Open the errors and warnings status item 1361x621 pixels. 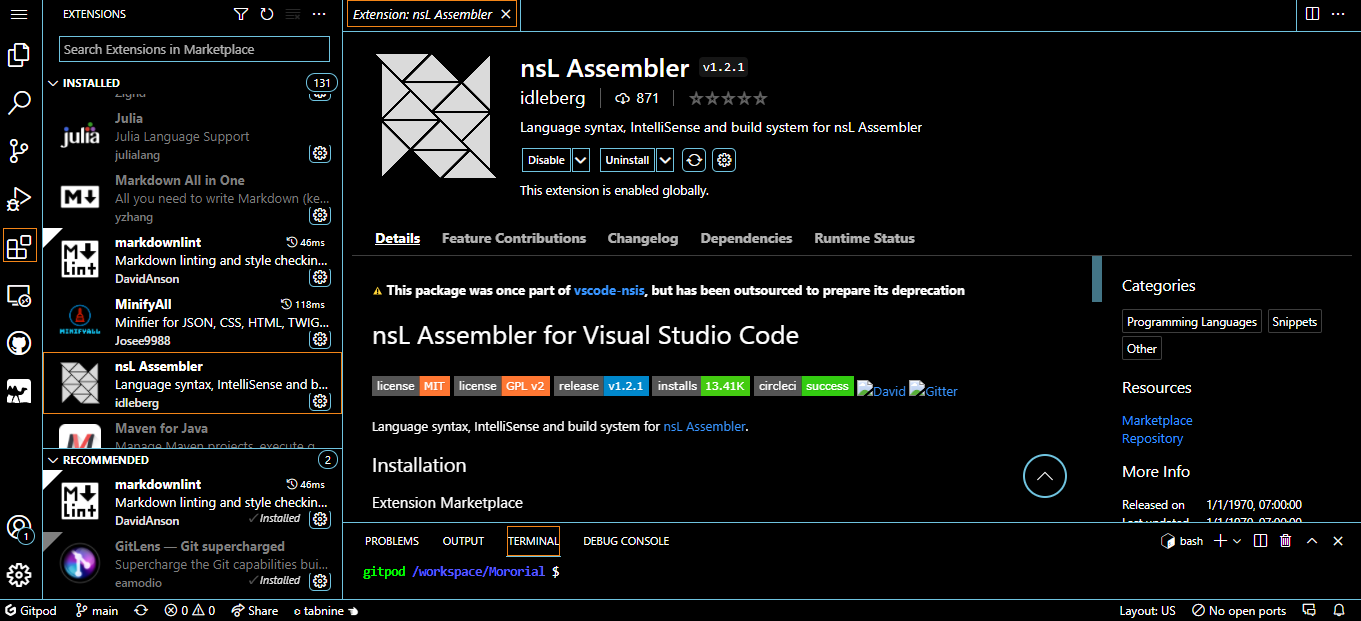point(190,610)
